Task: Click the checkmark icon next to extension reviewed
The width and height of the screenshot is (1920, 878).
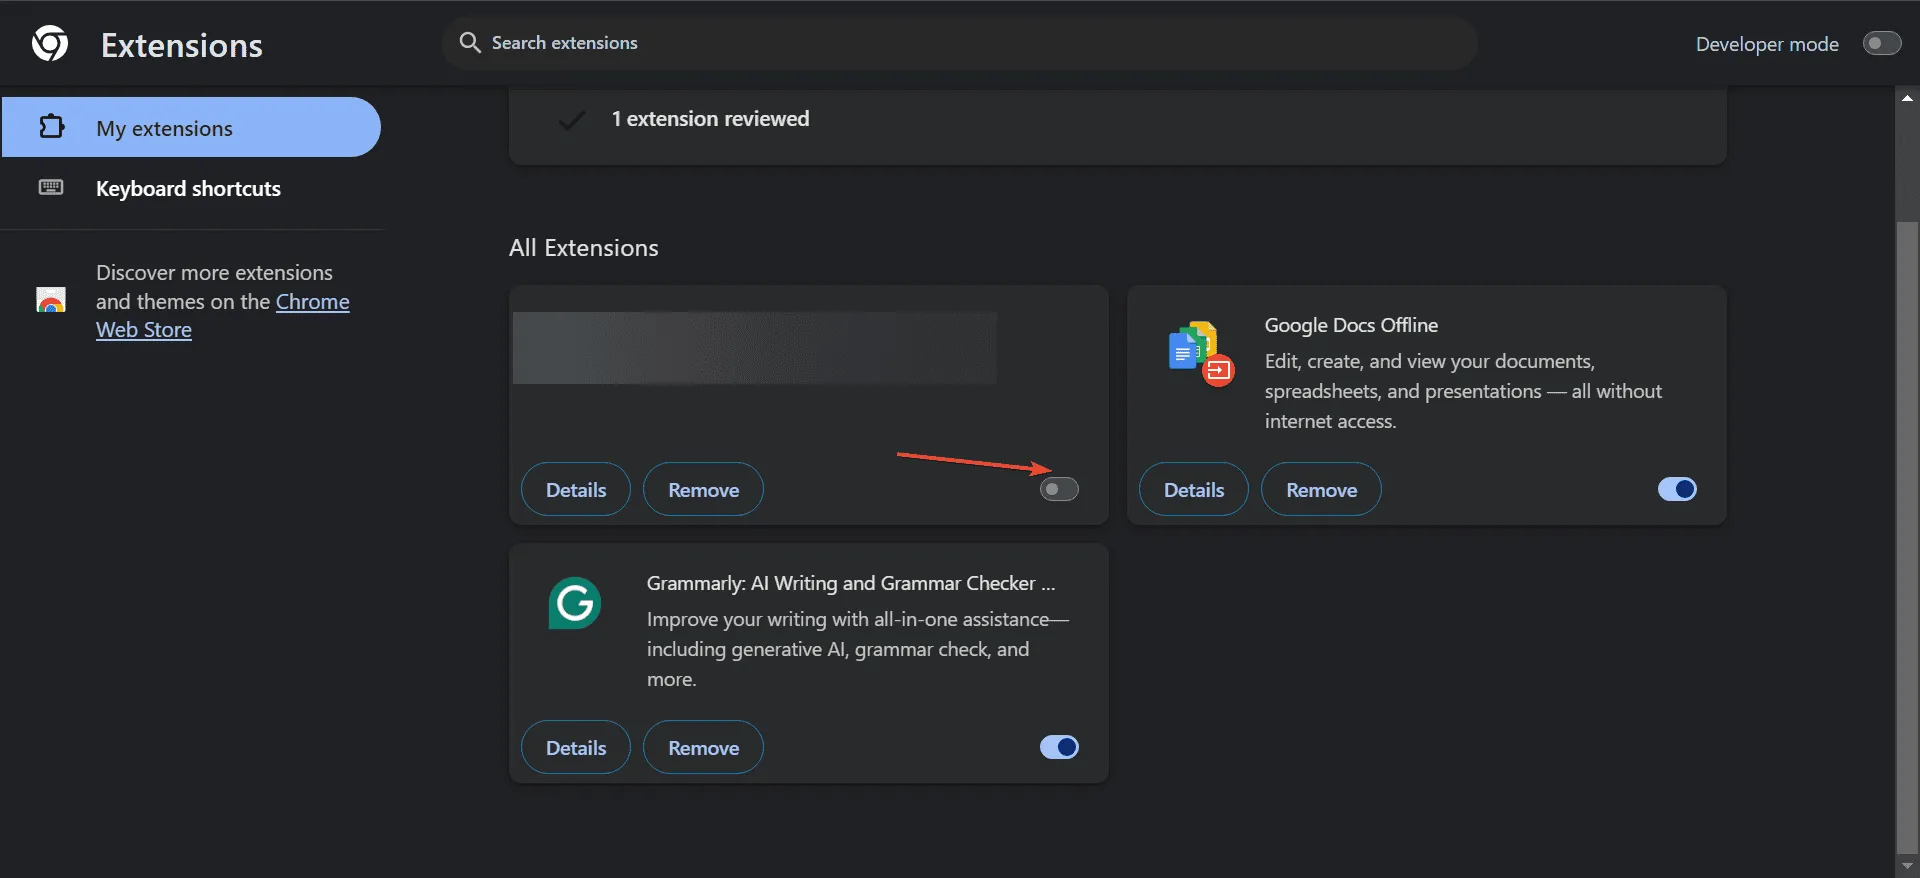Action: click(x=572, y=120)
